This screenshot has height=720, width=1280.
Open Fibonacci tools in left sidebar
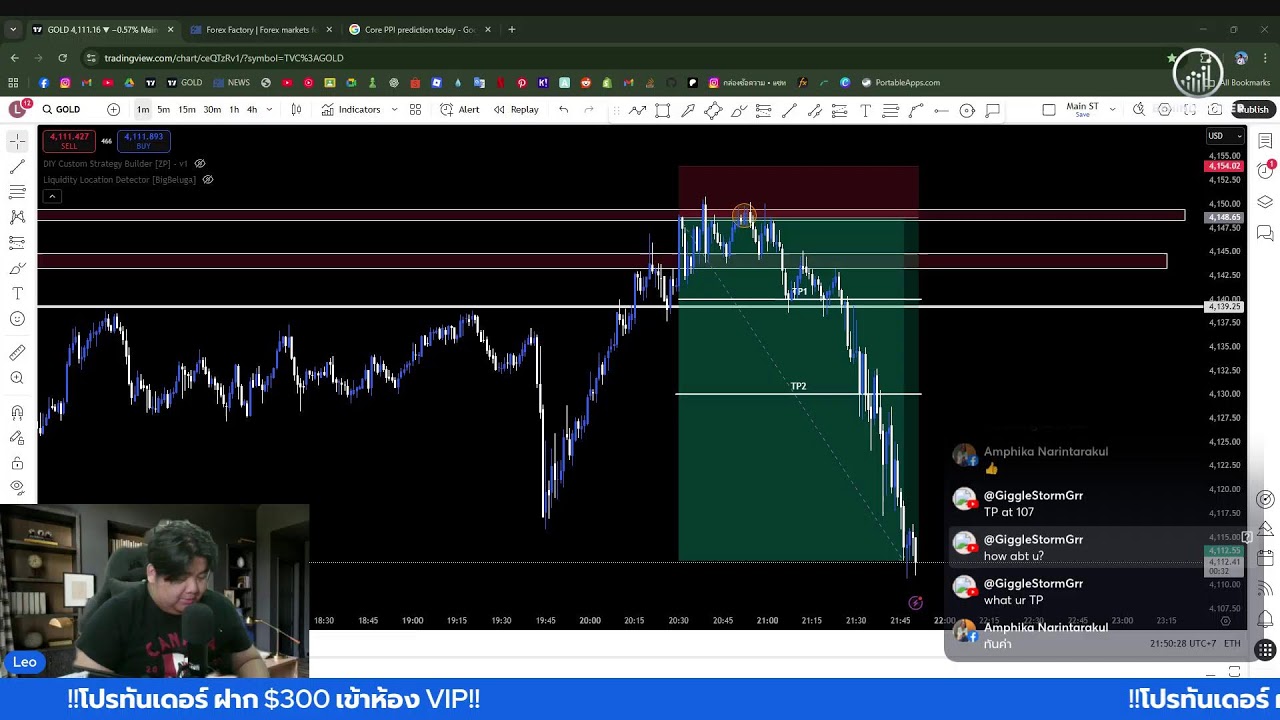[x=17, y=191]
